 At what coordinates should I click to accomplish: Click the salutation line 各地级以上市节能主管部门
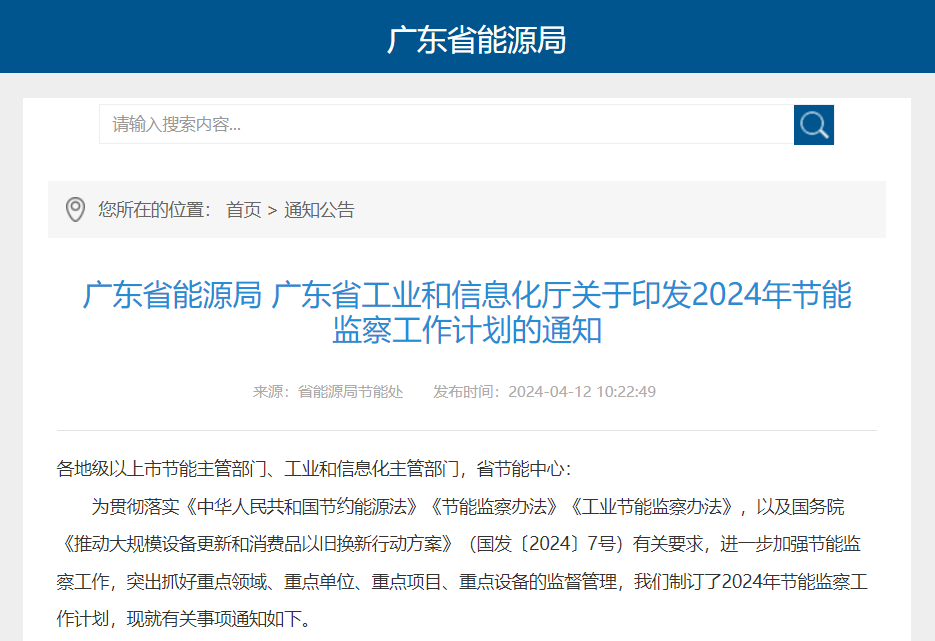click(x=314, y=469)
